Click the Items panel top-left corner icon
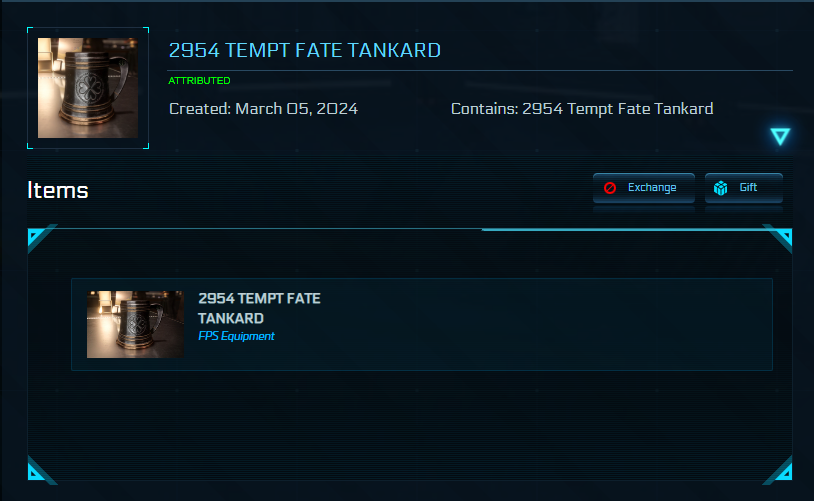The height and width of the screenshot is (501, 814). point(36,237)
